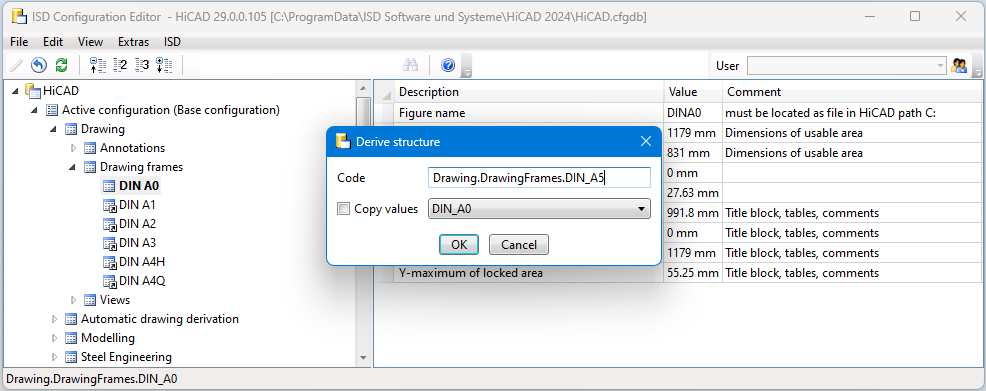Click the undo arrow toolbar icon
The image size is (986, 391).
pyautogui.click(x=39, y=65)
